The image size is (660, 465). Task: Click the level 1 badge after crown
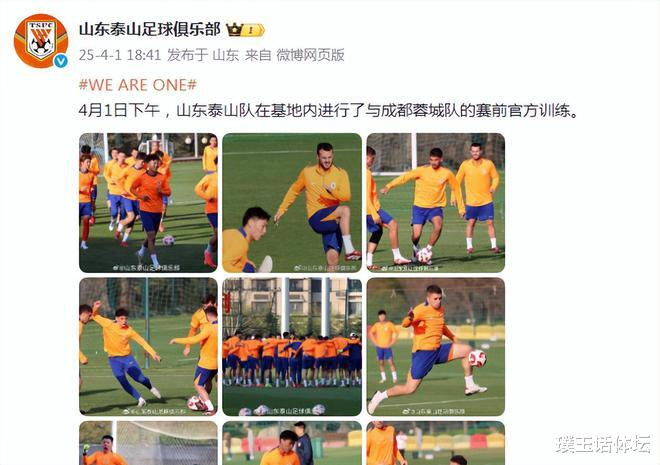(254, 30)
